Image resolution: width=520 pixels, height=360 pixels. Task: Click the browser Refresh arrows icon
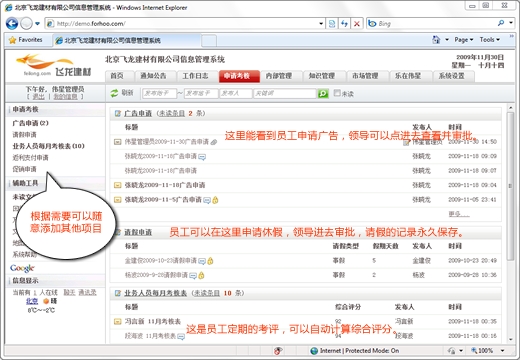click(344, 24)
